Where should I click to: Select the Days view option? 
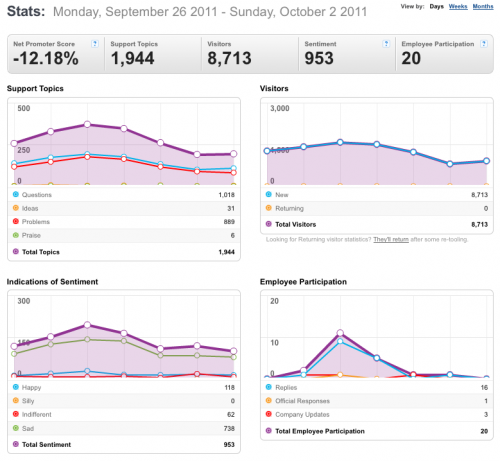pyautogui.click(x=436, y=6)
